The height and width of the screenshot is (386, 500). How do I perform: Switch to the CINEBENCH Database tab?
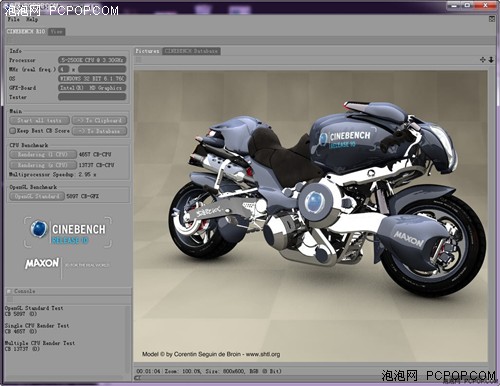pos(191,51)
